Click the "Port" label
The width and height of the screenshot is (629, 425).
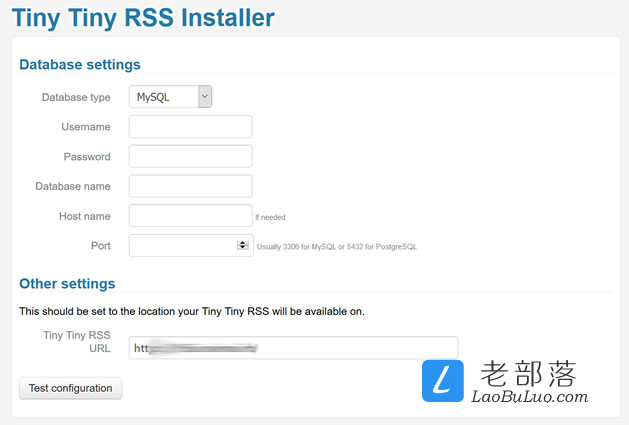pos(101,246)
